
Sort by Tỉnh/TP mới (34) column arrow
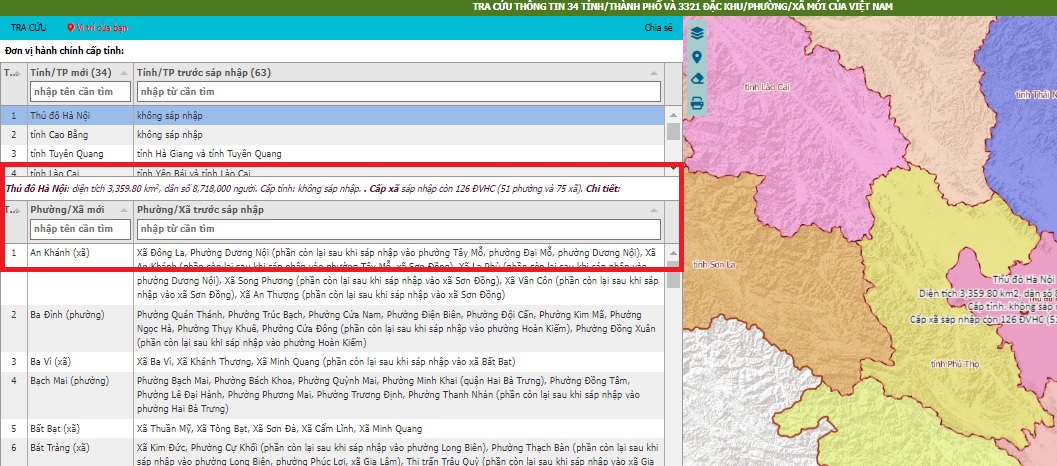coord(123,73)
